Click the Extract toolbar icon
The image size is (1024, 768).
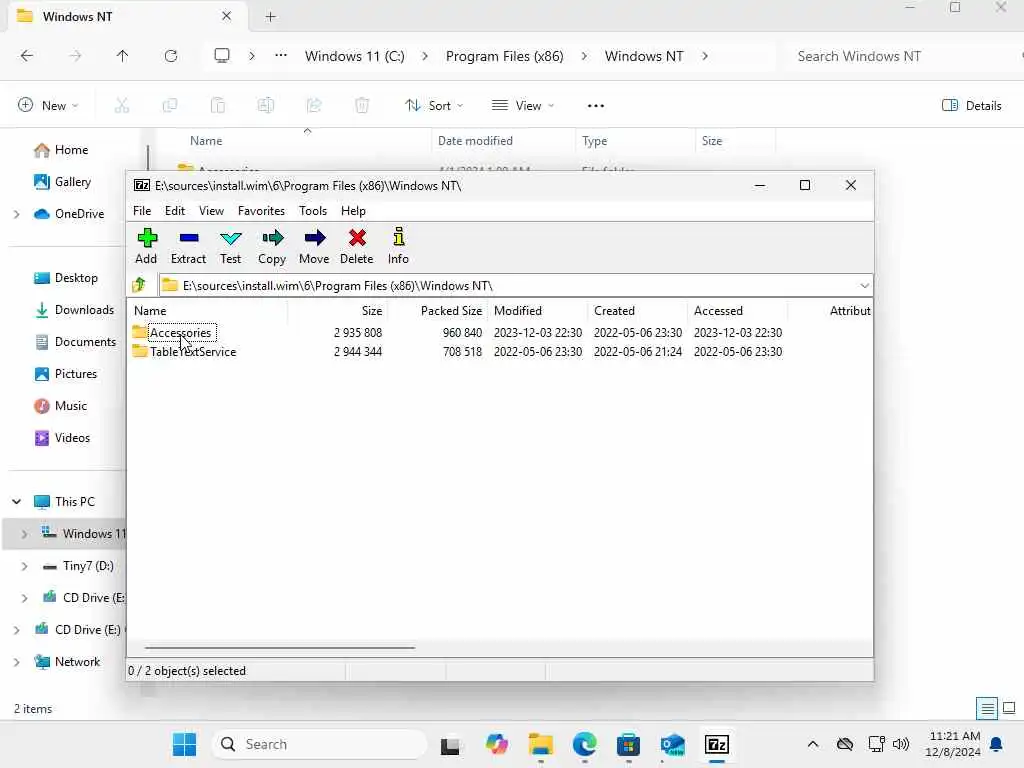(188, 246)
